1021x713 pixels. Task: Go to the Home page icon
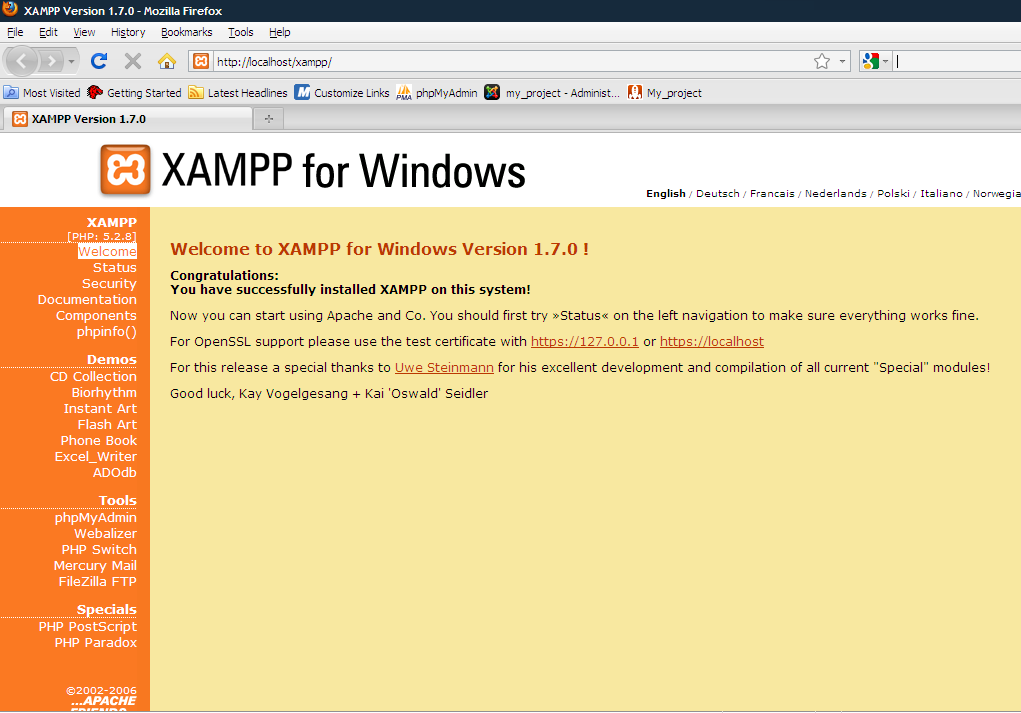(x=167, y=61)
